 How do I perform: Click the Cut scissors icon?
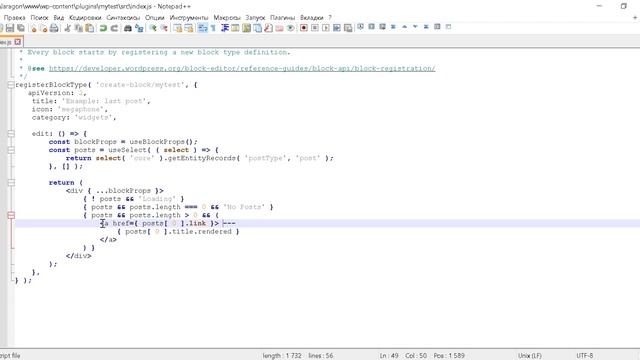coord(68,28)
